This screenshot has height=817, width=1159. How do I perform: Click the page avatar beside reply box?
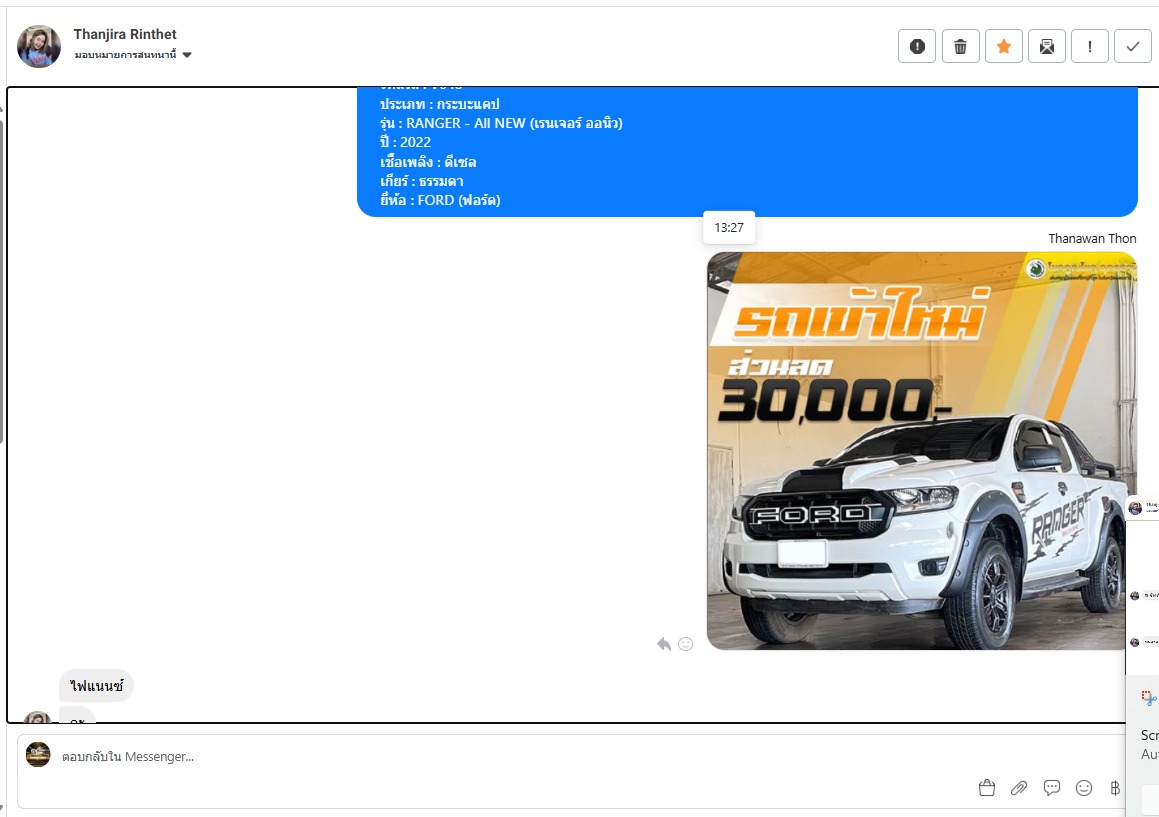[38, 755]
